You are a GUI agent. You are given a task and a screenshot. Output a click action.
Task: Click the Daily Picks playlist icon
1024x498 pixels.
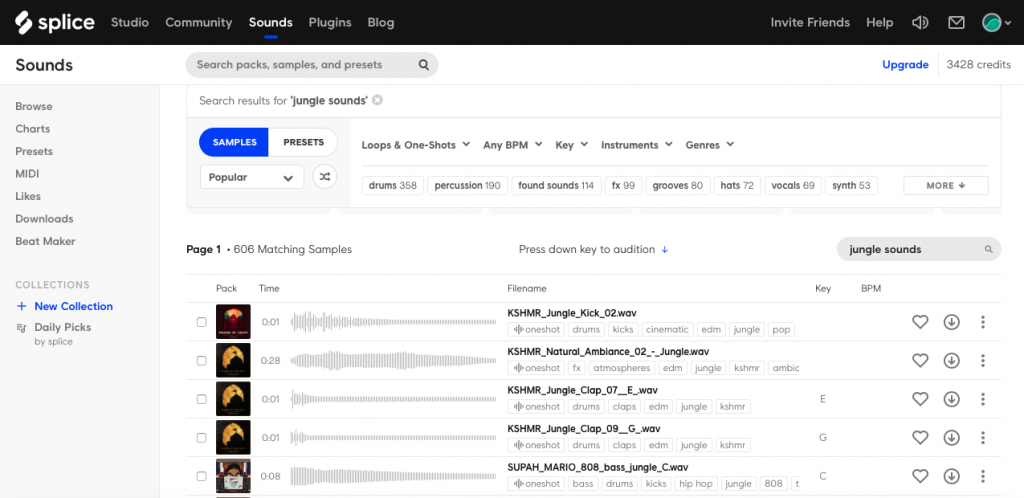pyautogui.click(x=22, y=328)
